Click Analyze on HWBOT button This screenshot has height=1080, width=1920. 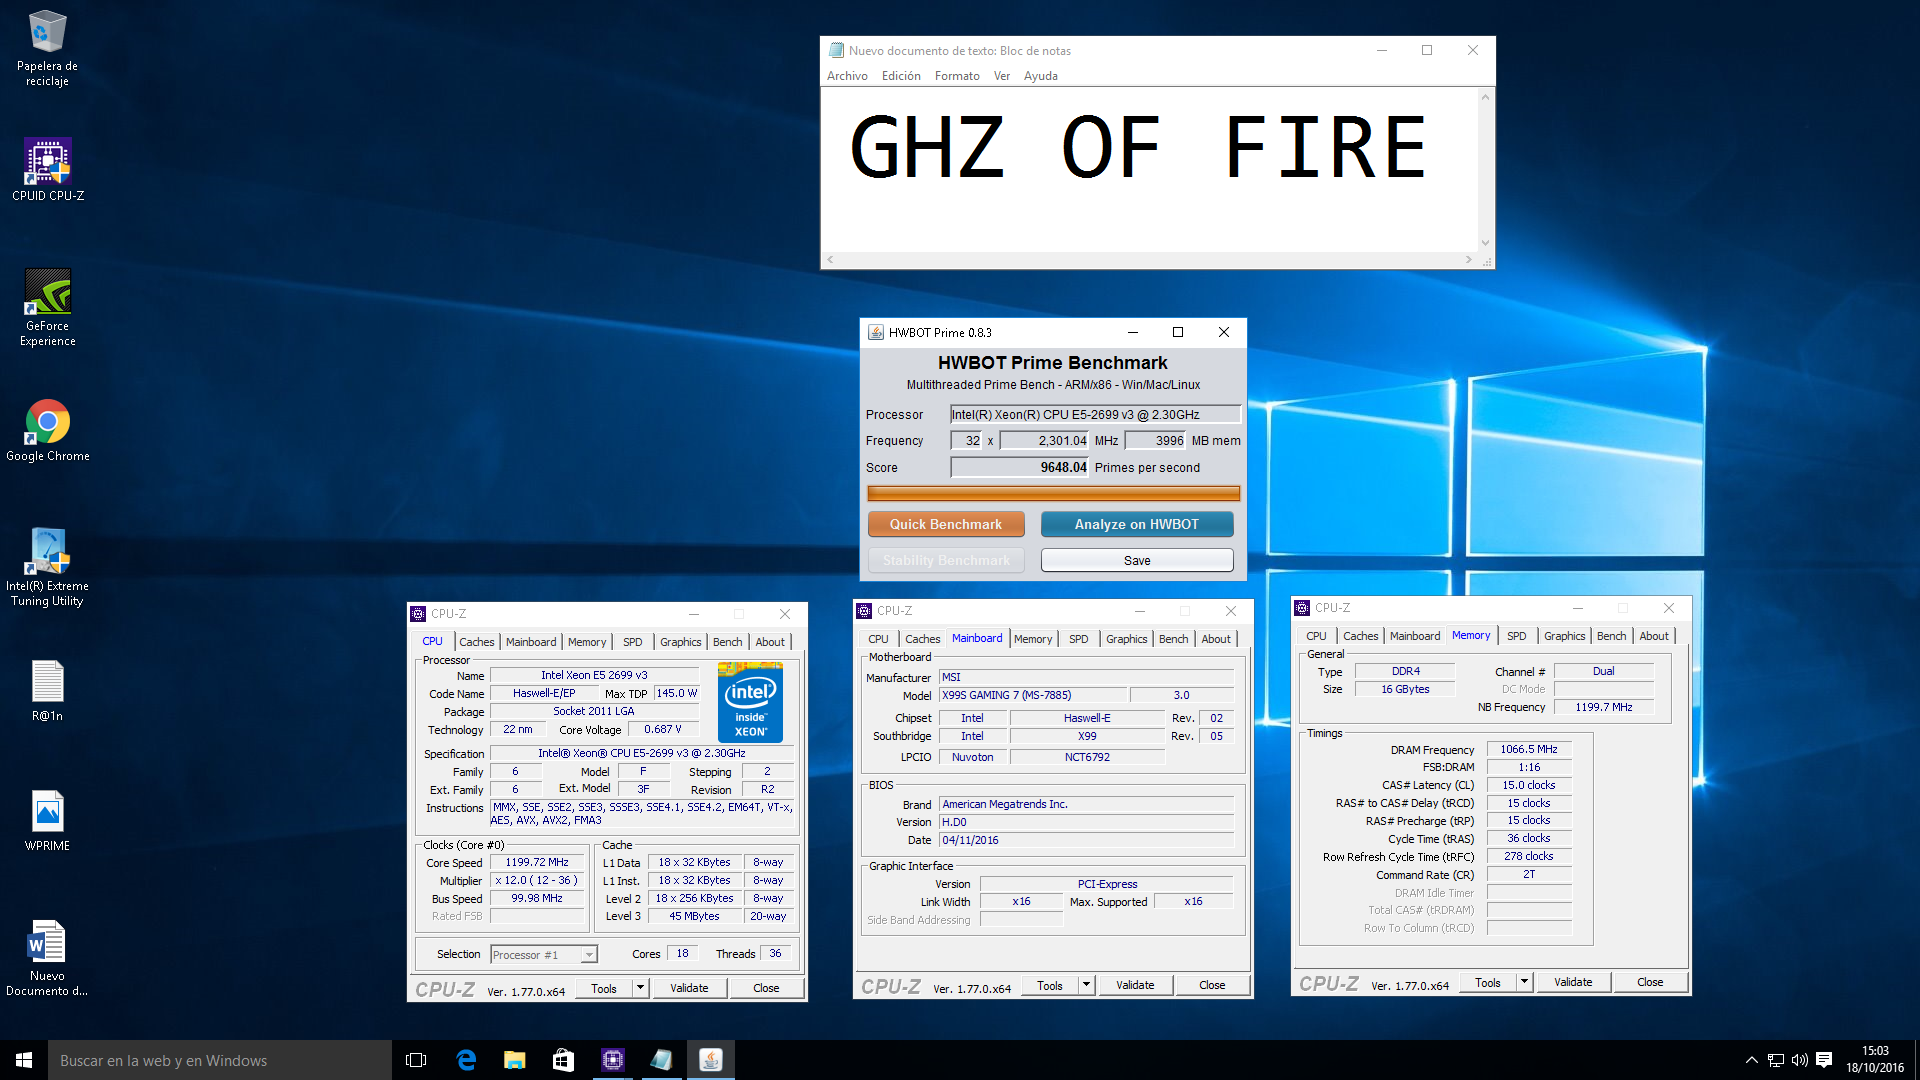click(x=1137, y=524)
